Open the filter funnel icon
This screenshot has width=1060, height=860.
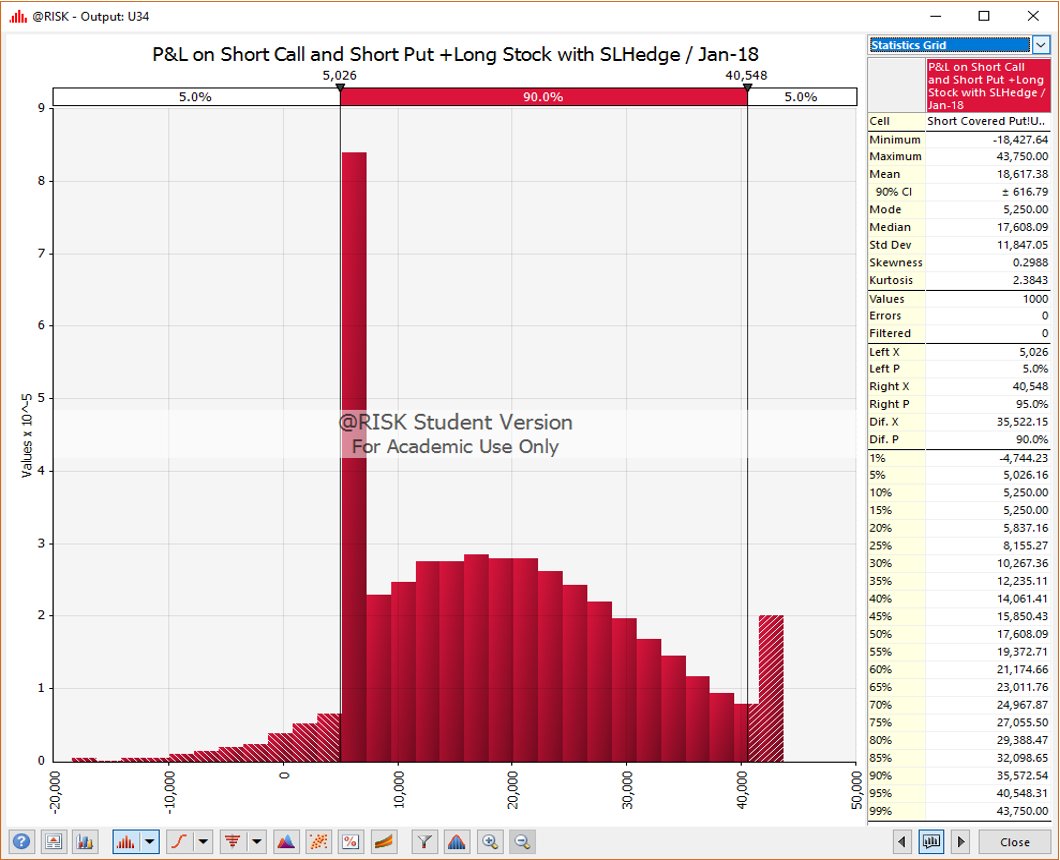click(425, 842)
